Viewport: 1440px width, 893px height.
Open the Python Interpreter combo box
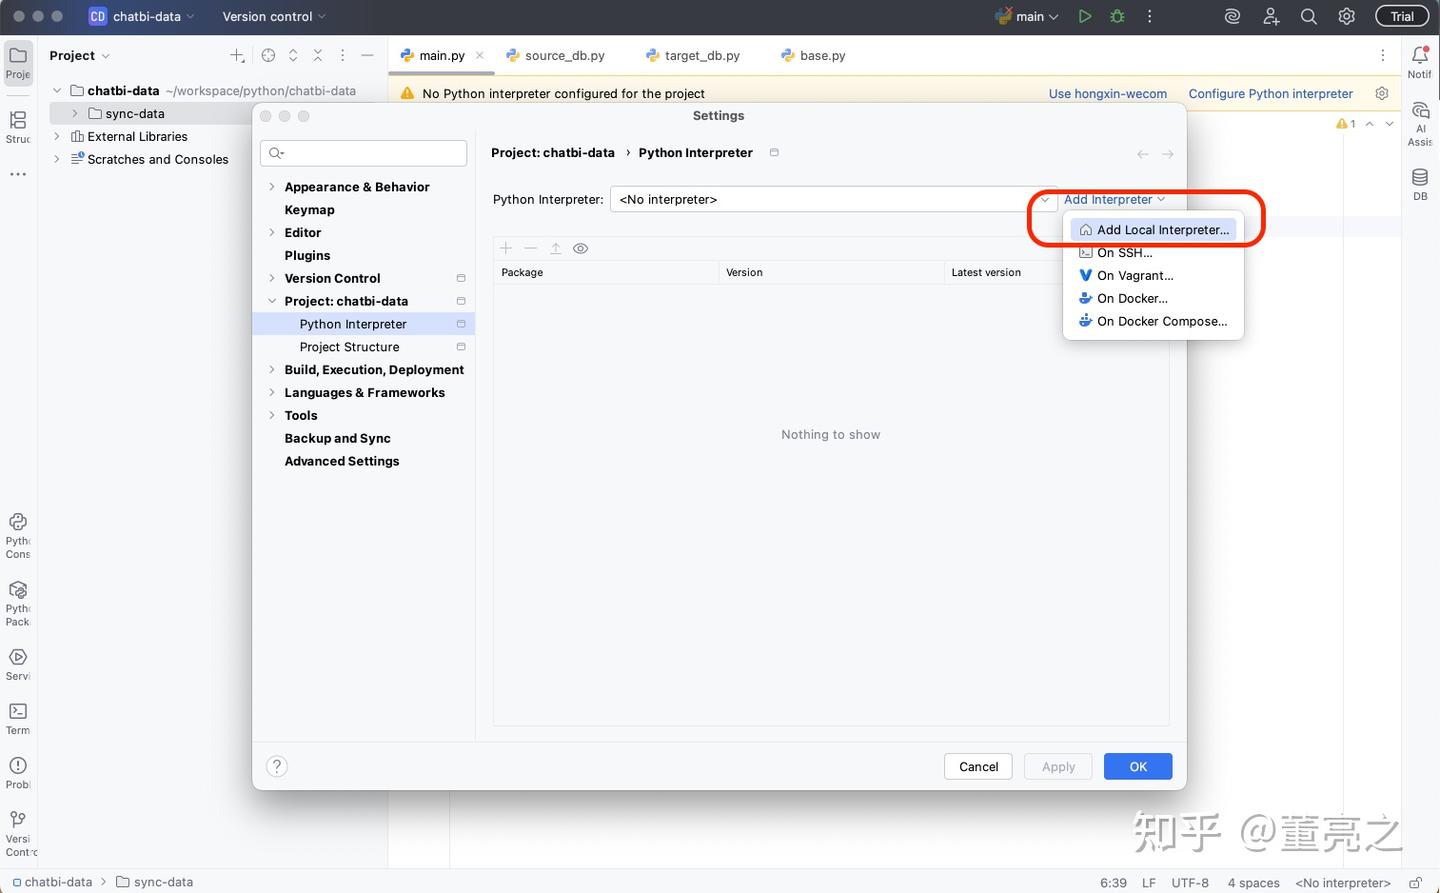[x=833, y=199]
